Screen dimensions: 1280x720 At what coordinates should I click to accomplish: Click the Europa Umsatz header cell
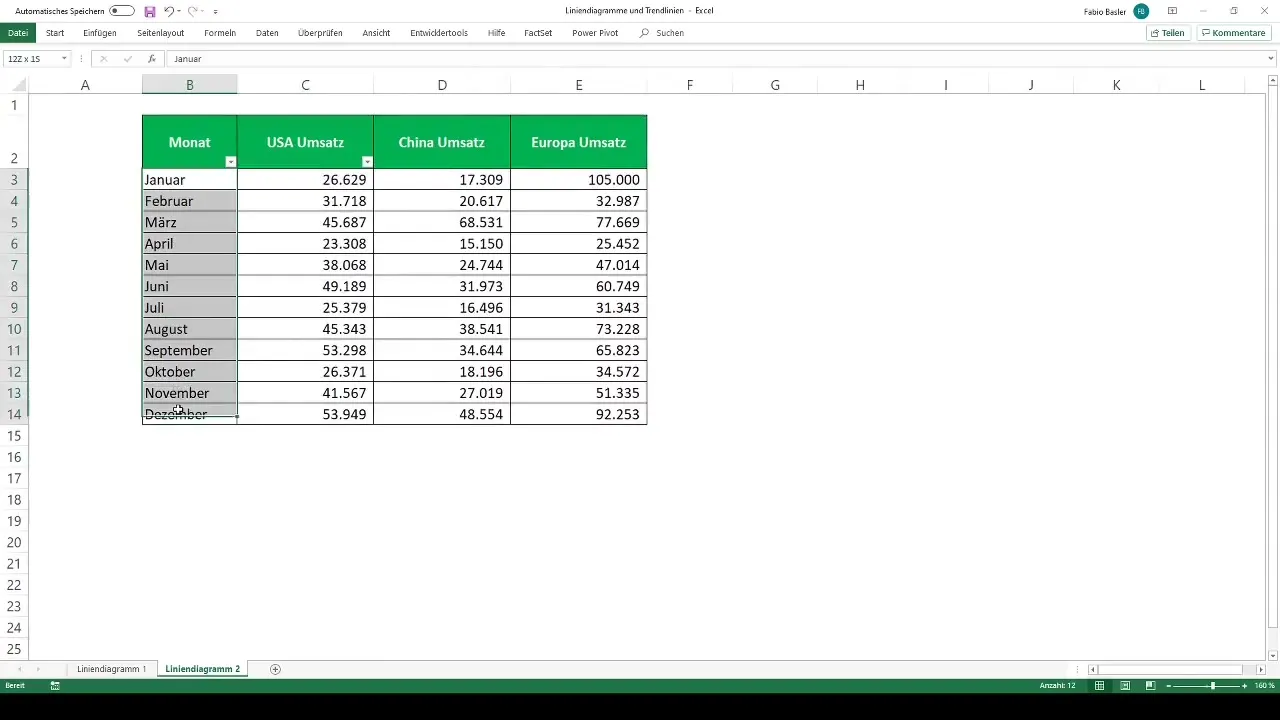tap(579, 142)
